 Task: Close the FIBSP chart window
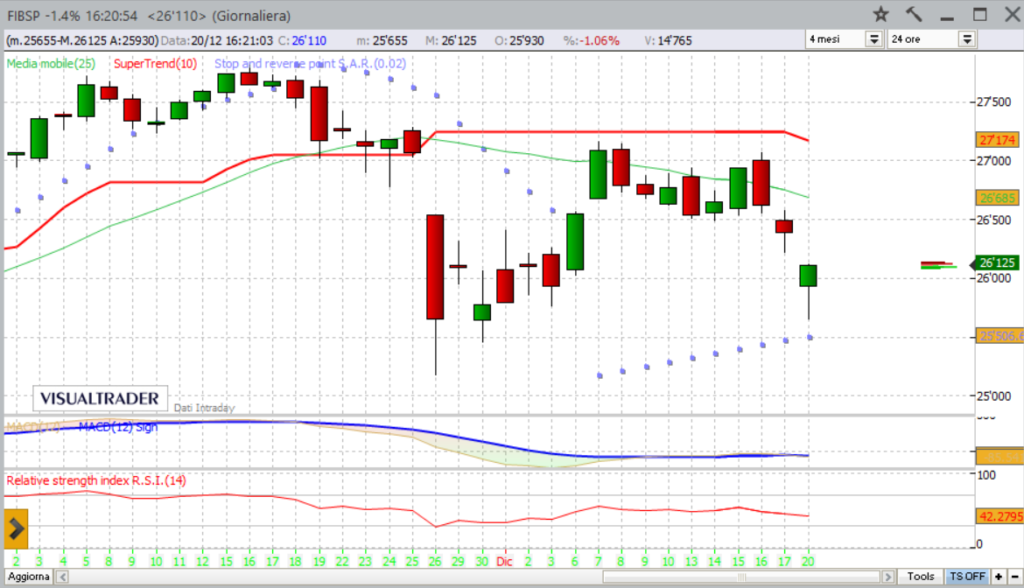point(1012,14)
